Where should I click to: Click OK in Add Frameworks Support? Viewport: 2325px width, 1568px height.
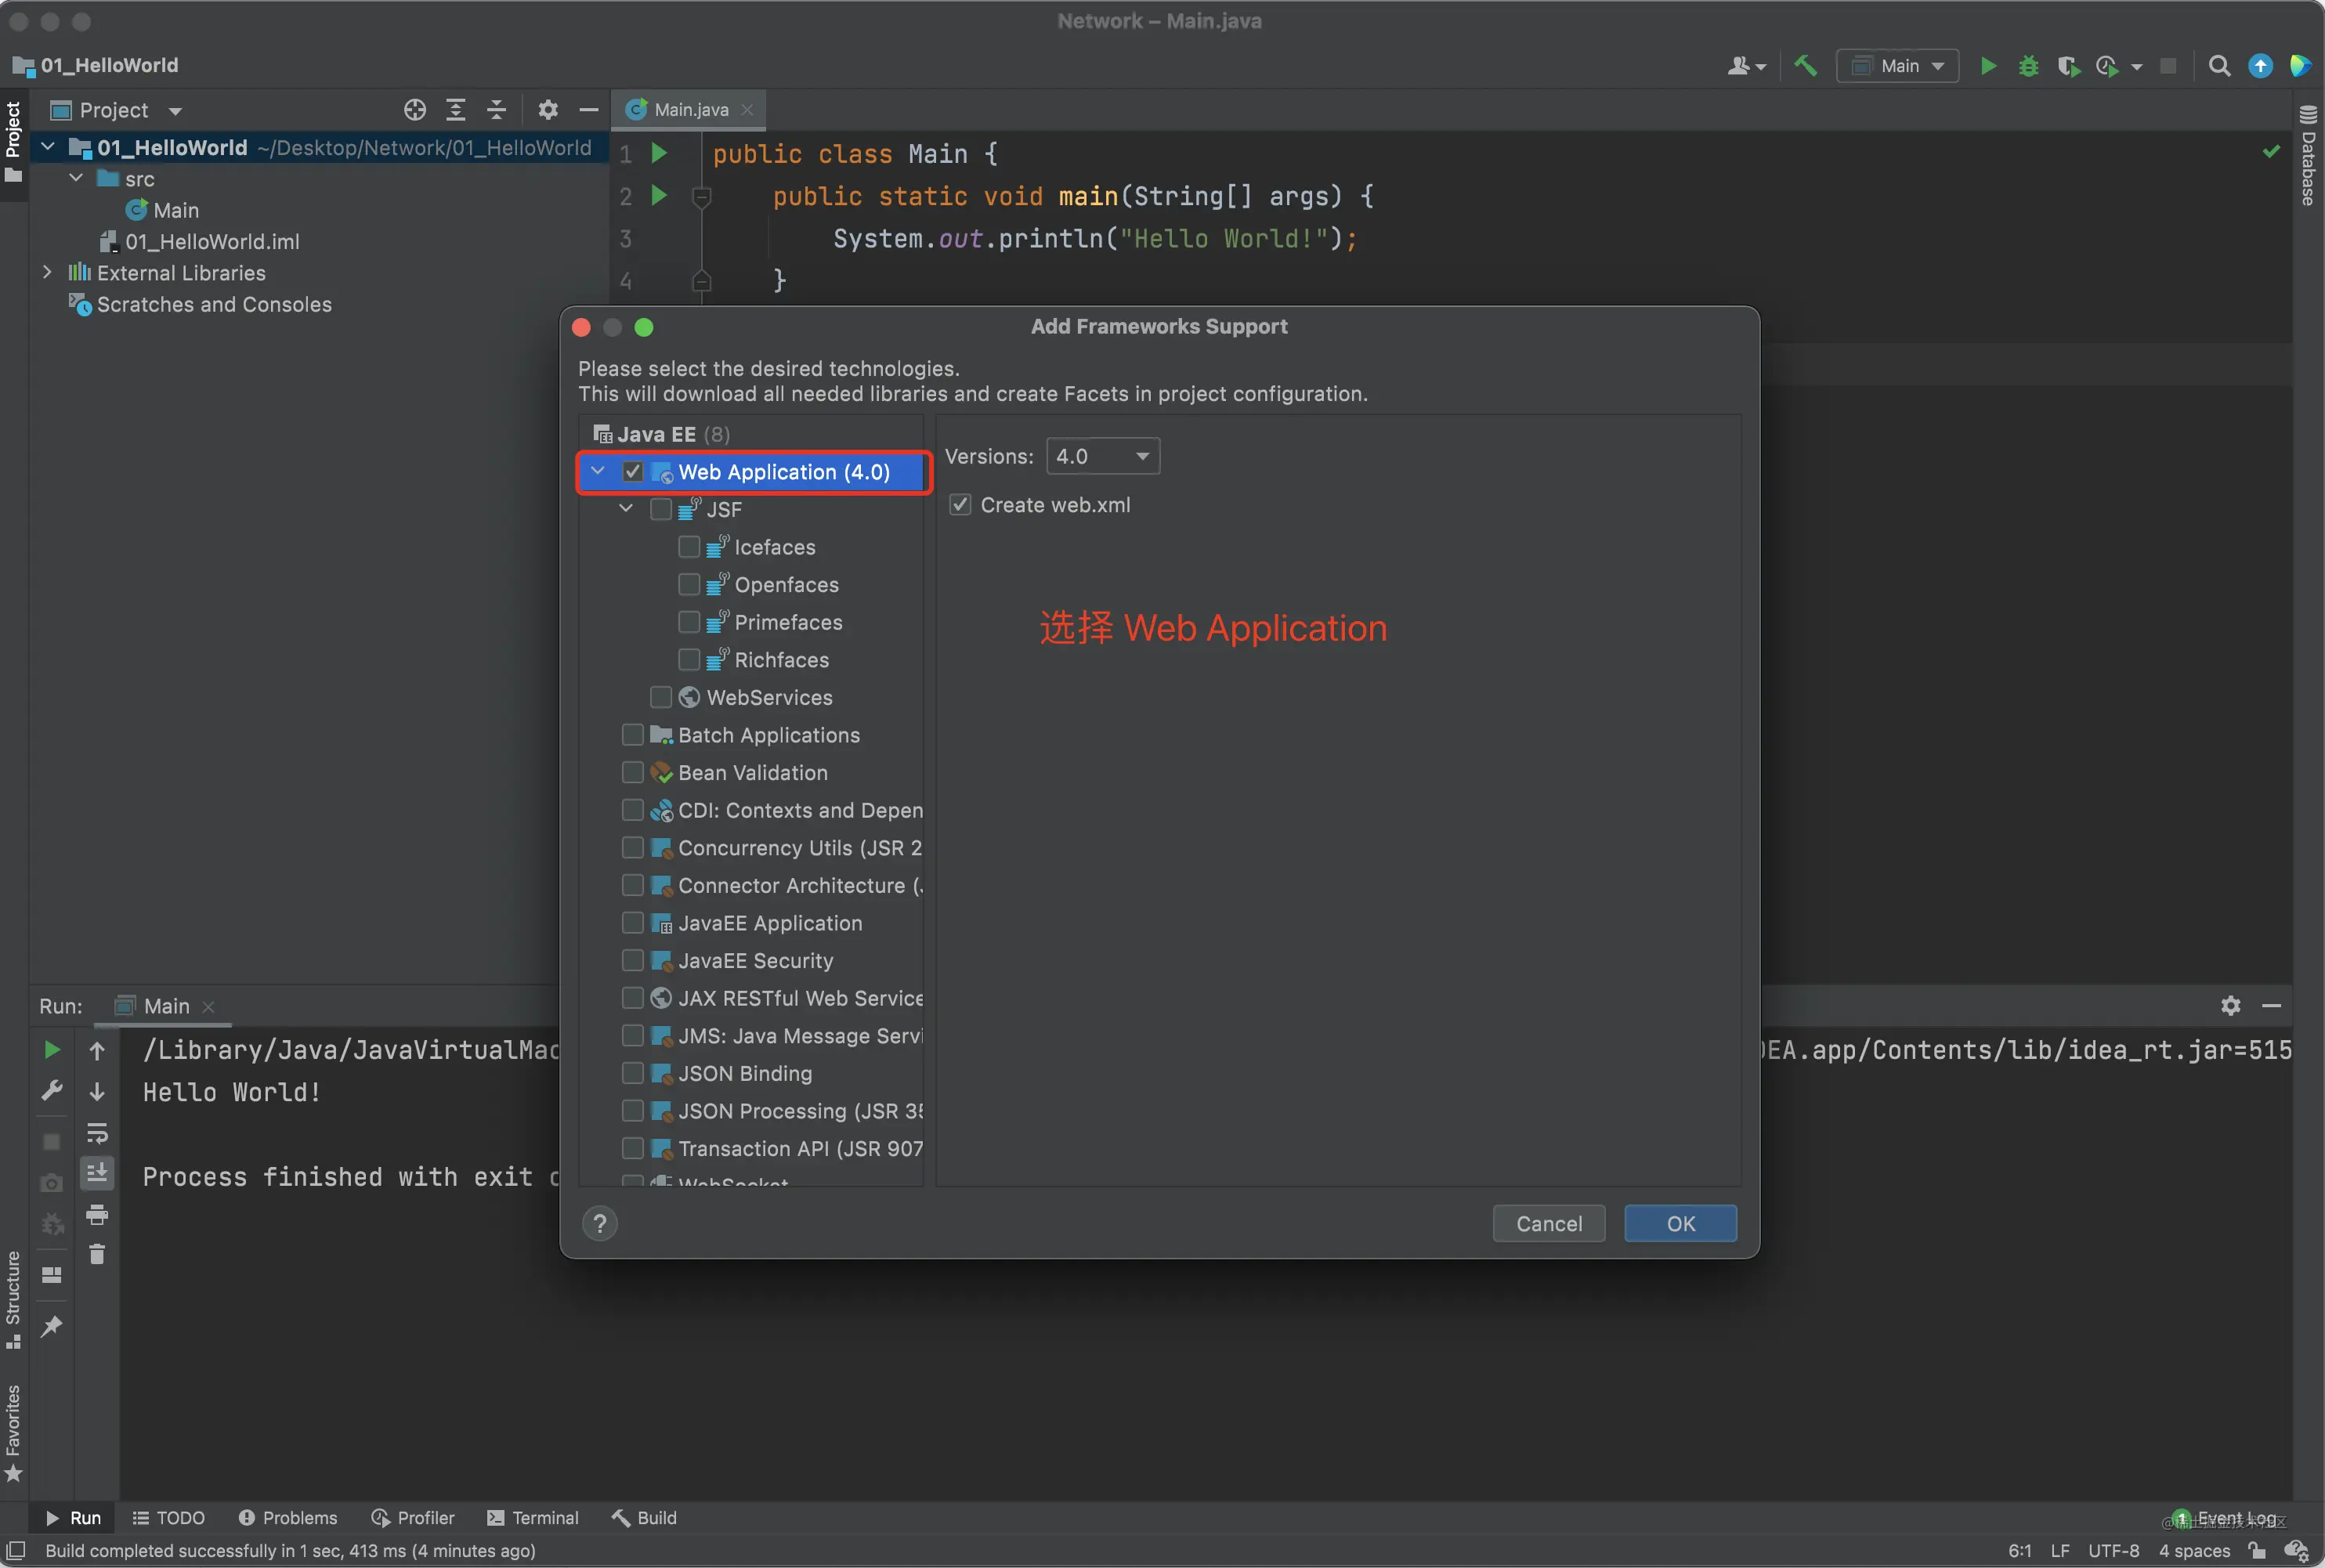(1680, 1224)
